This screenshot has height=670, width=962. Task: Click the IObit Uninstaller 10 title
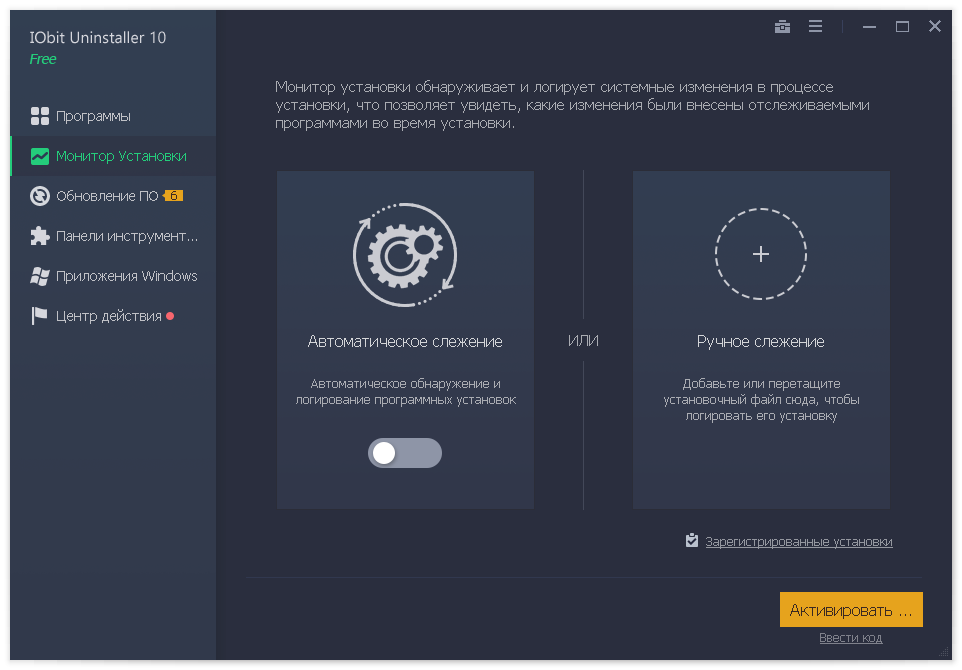pyautogui.click(x=98, y=37)
